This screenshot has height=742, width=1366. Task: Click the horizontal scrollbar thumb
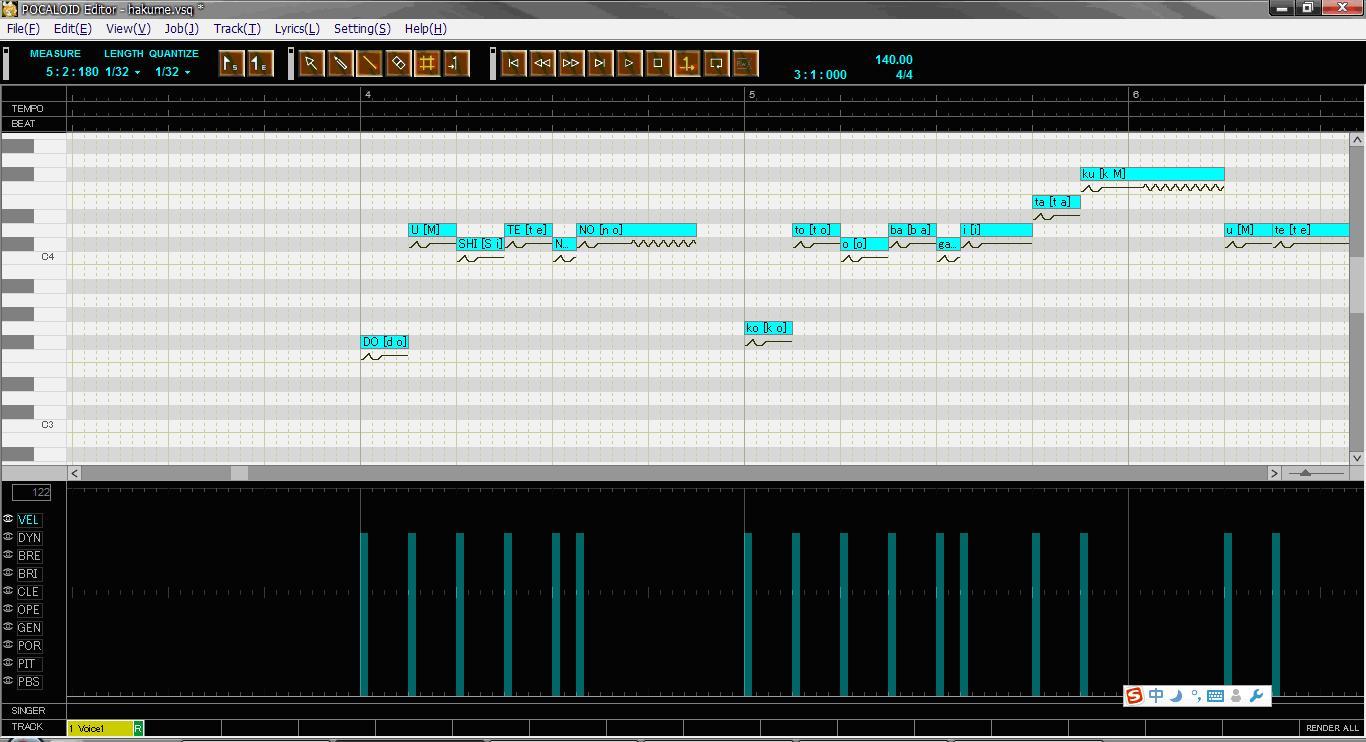pyautogui.click(x=239, y=472)
